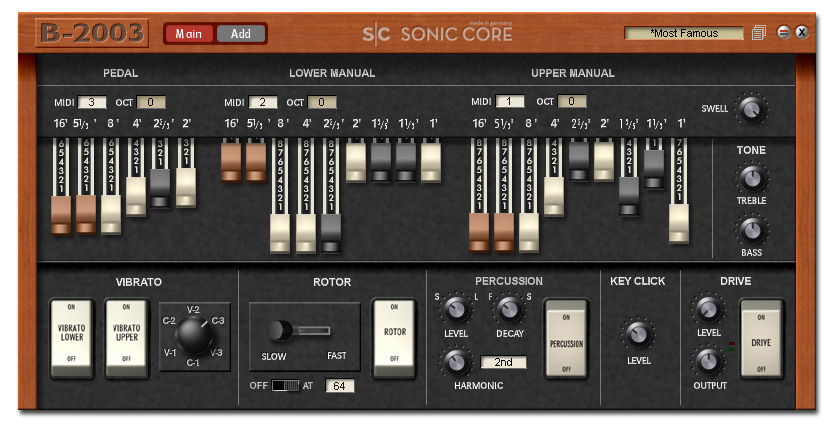This screenshot has height=427, width=830.
Task: Close the B-2003 plugin window
Action: coord(802,32)
